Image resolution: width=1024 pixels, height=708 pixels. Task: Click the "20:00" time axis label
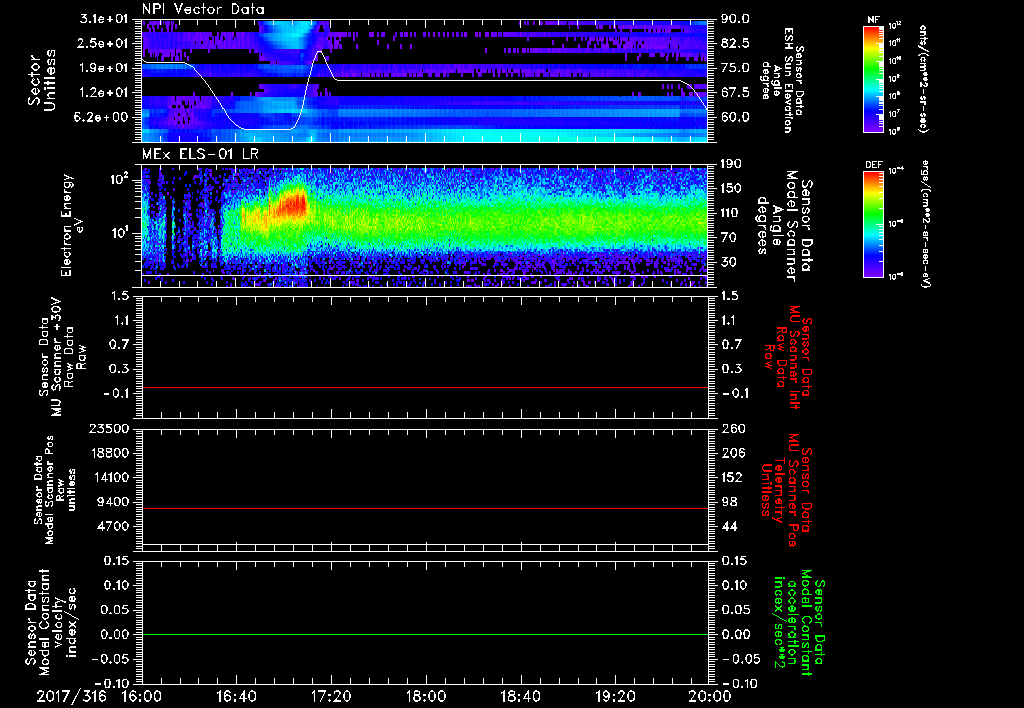pos(710,696)
